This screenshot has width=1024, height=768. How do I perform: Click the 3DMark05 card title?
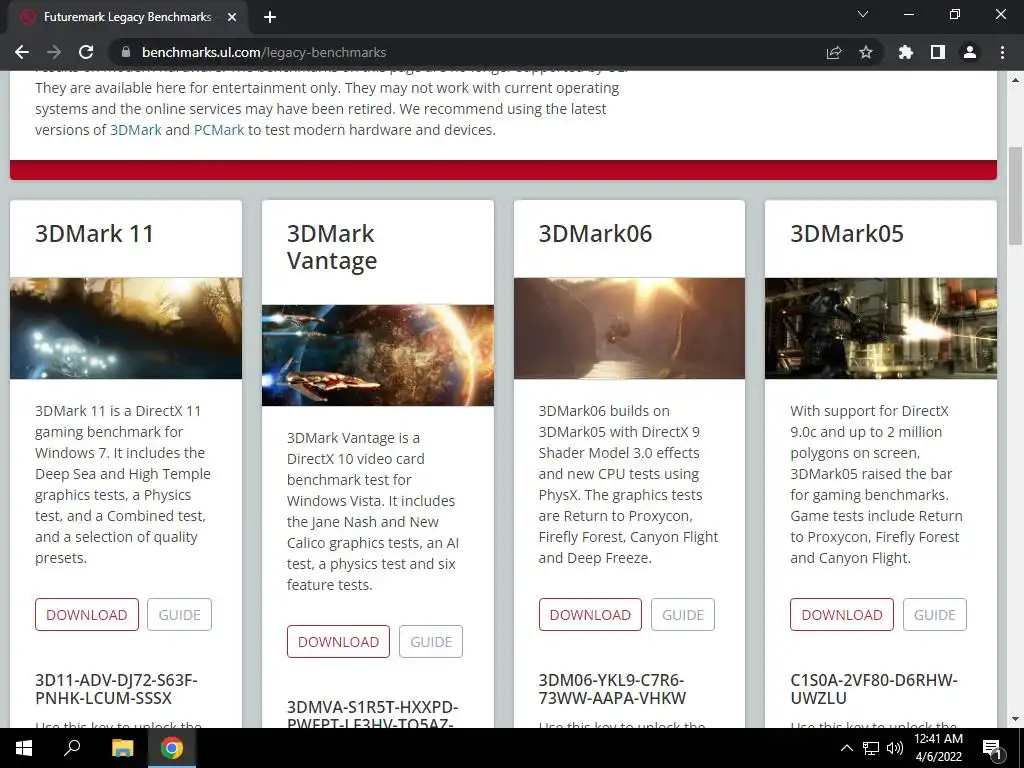(847, 233)
